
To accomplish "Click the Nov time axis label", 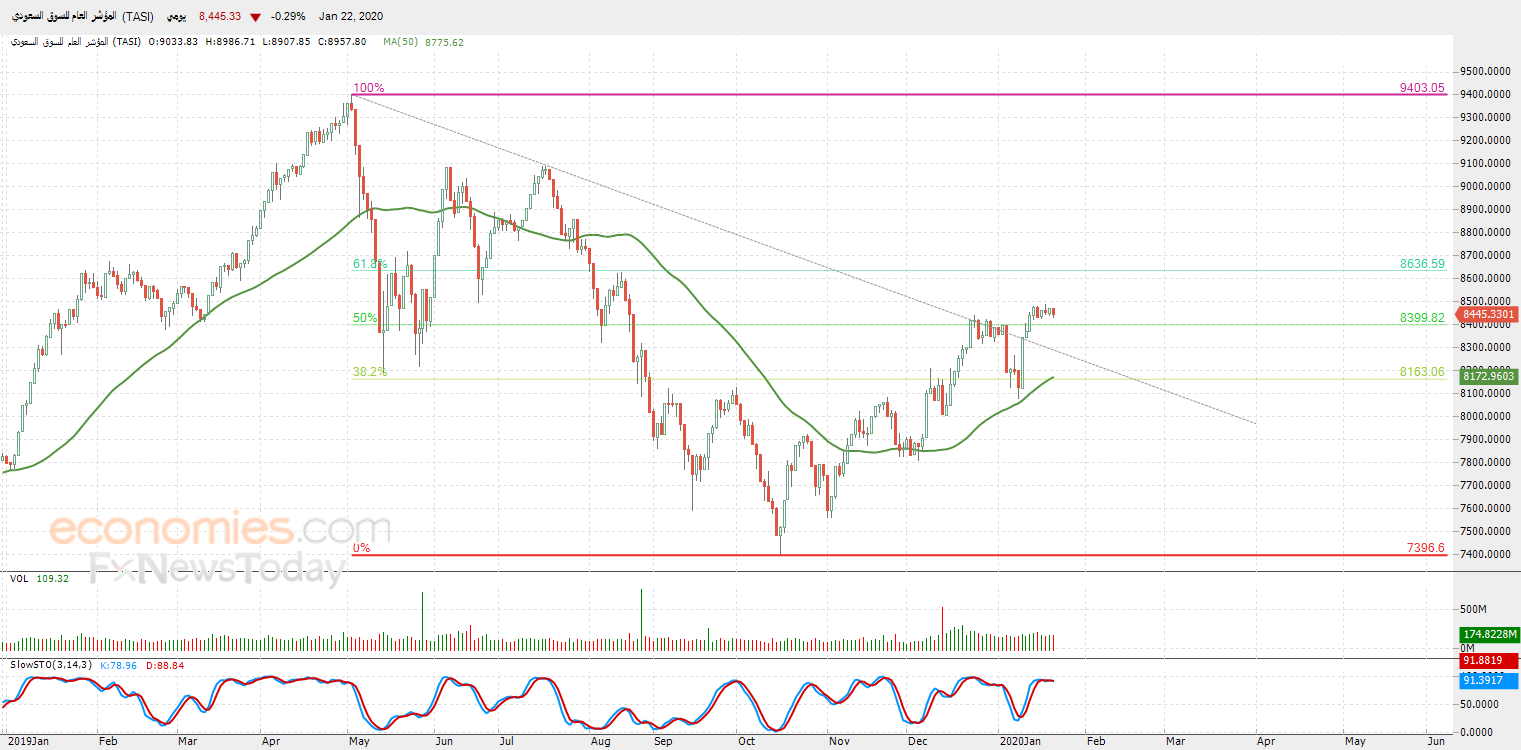I will 839,741.
